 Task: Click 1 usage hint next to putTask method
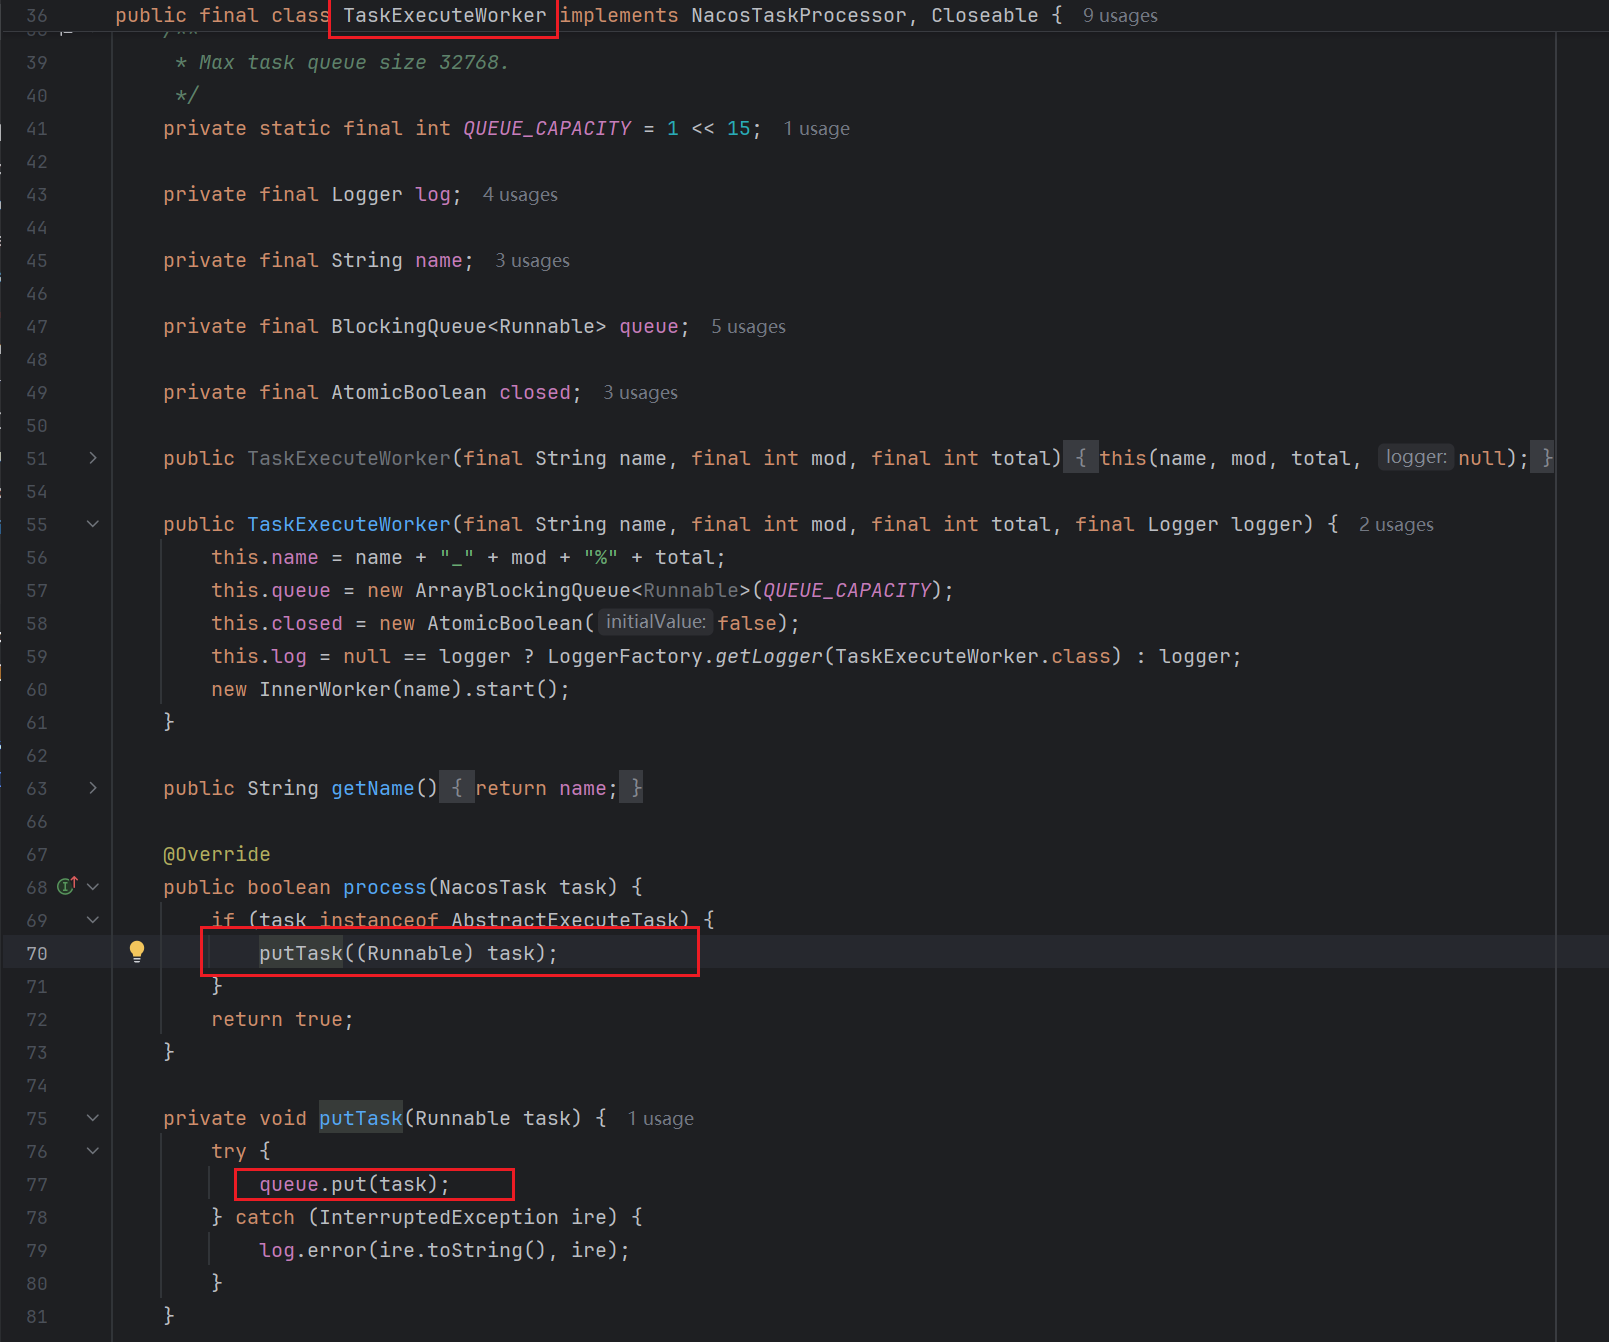[x=660, y=1119]
